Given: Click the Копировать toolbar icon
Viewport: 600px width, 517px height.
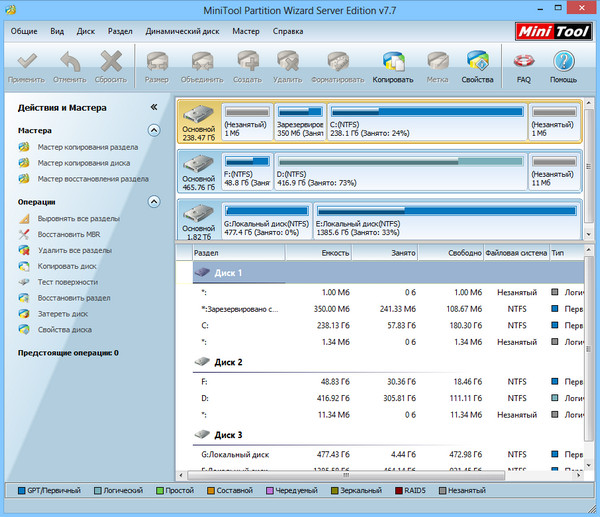Looking at the screenshot, I should (x=392, y=66).
